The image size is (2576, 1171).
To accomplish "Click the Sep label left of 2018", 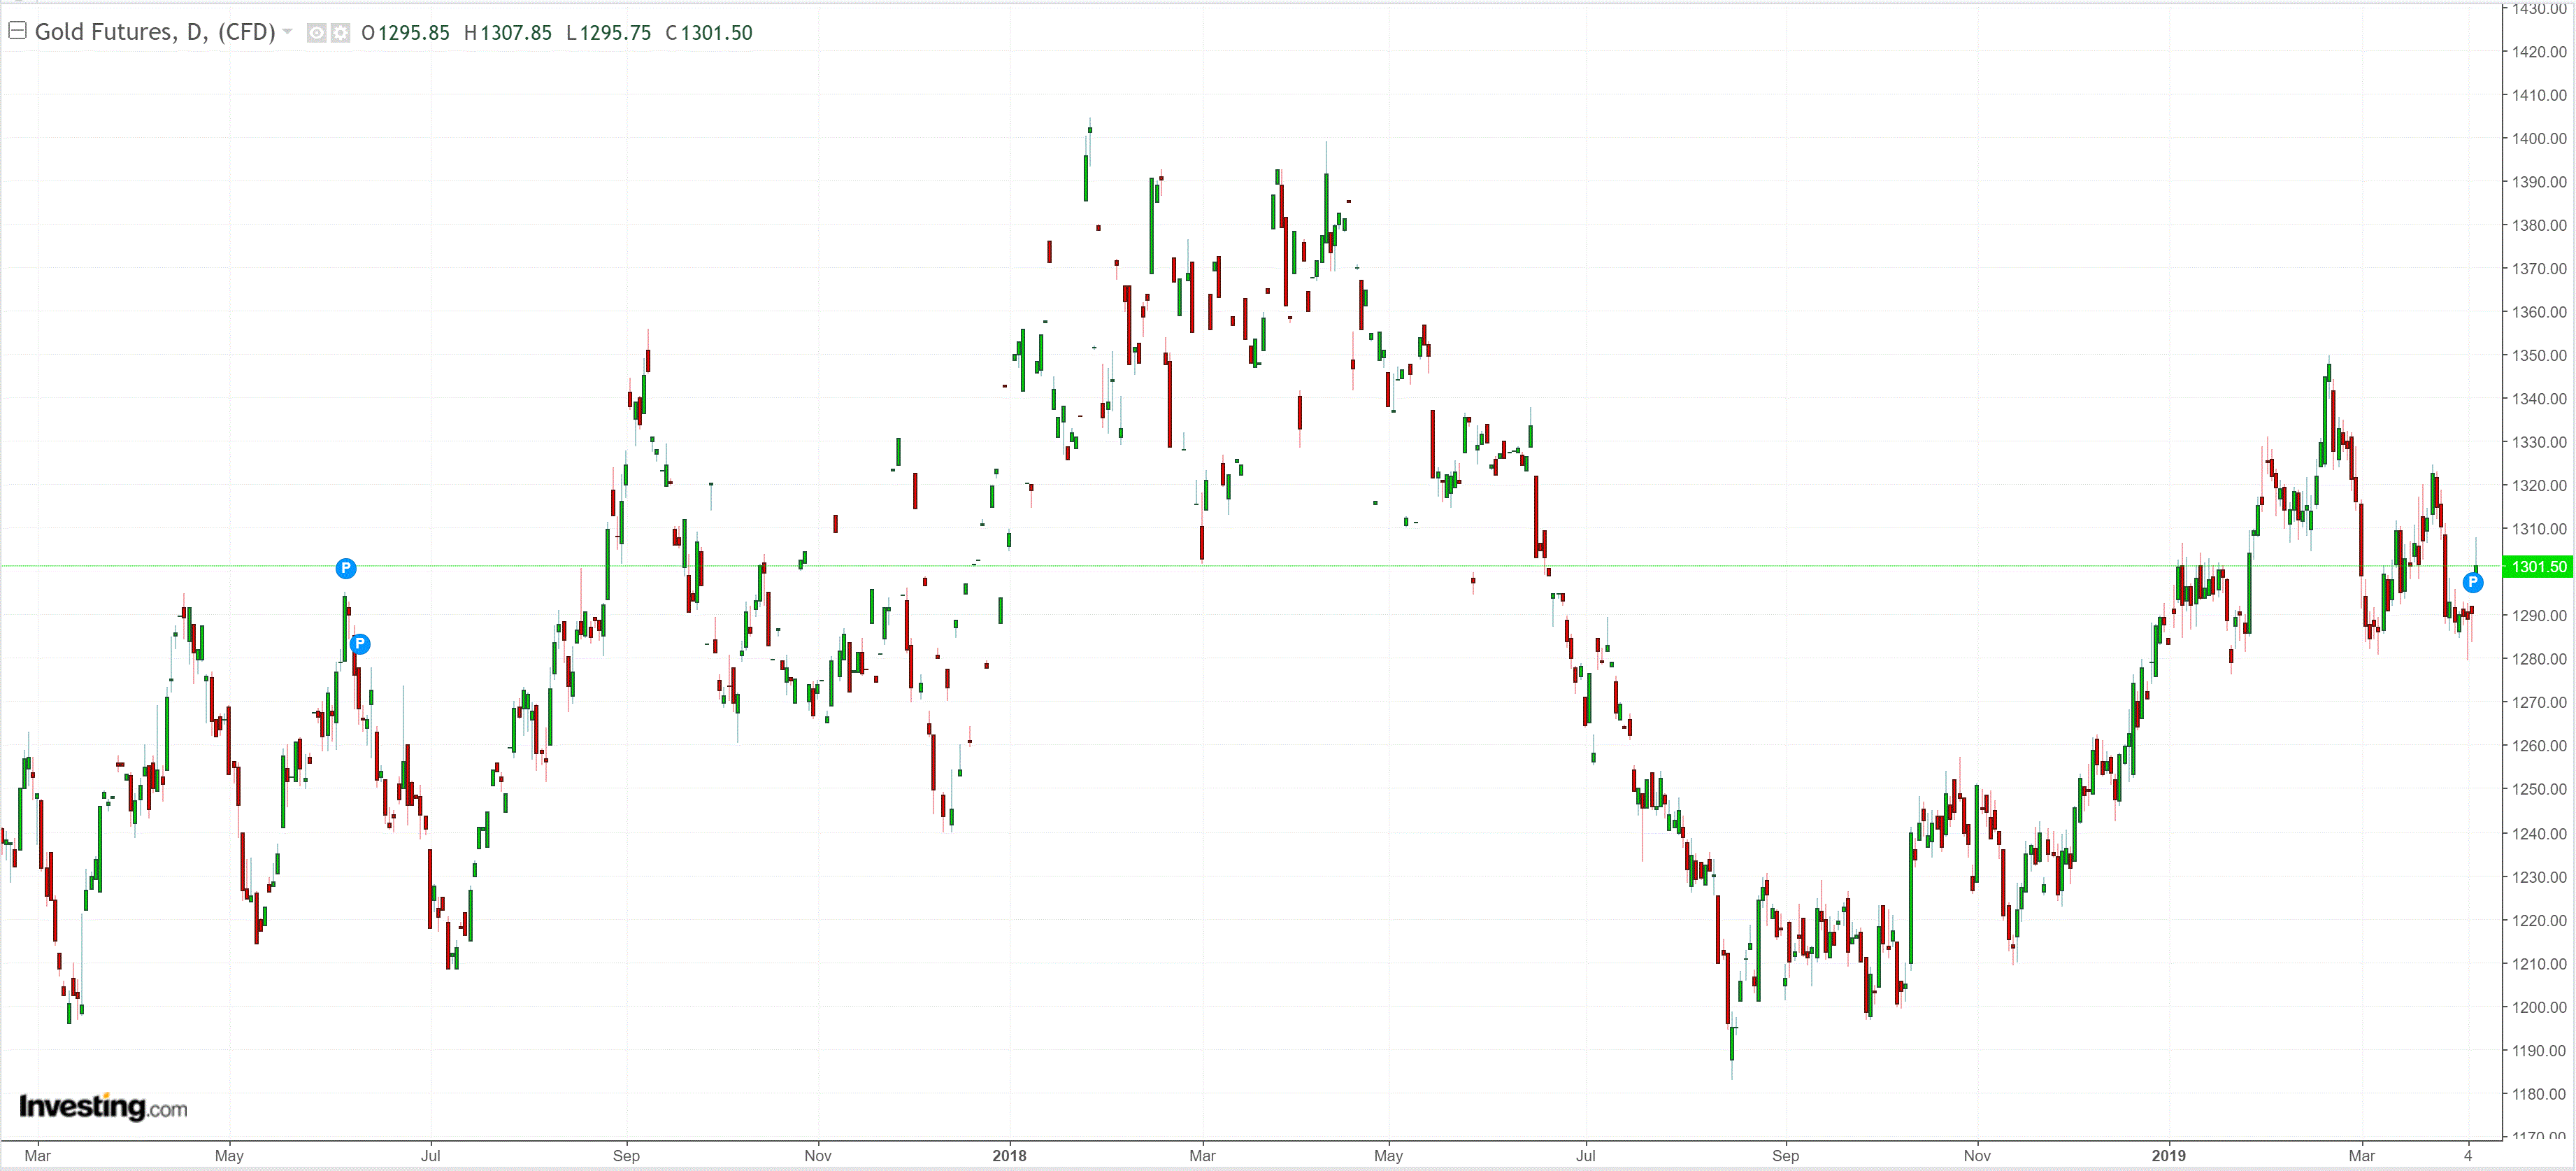I will point(626,1155).
